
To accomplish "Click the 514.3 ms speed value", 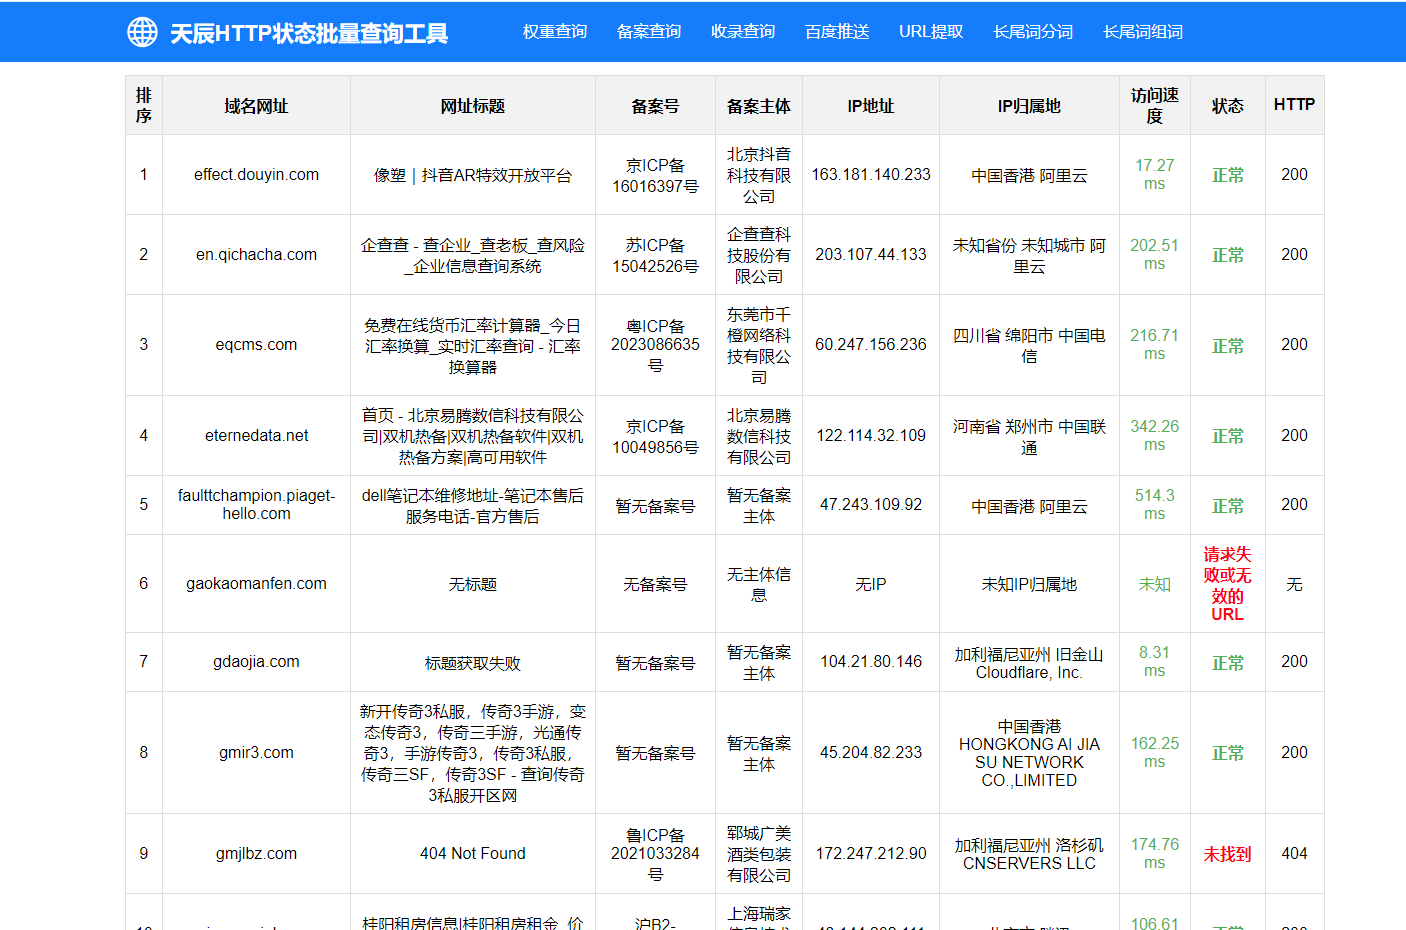I will [x=1155, y=505].
